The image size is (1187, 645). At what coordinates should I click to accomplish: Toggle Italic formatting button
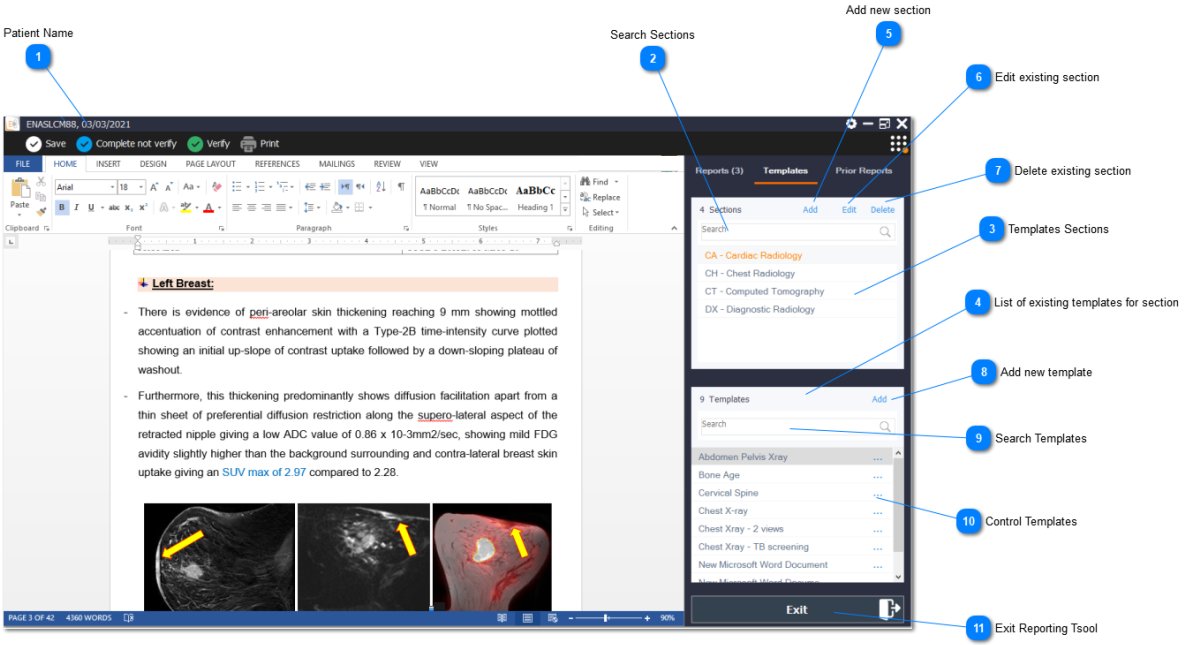point(76,207)
